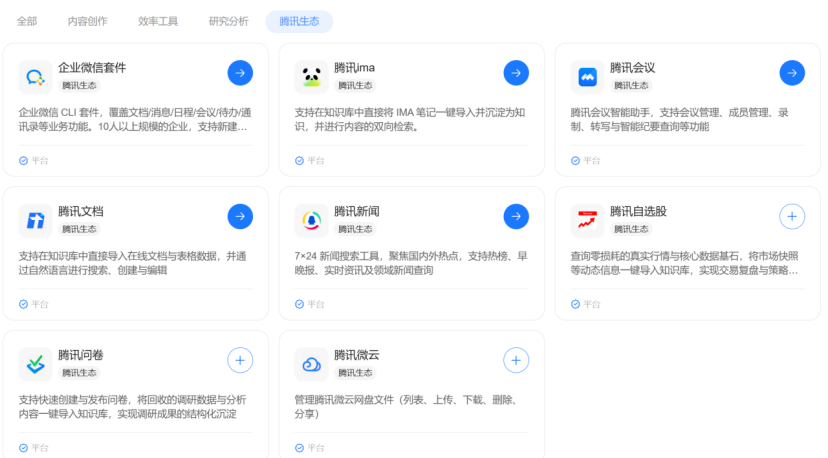This screenshot has height=458, width=828.
Task: Click the description starting 腾讯会议智能助手
Action: (x=680, y=119)
